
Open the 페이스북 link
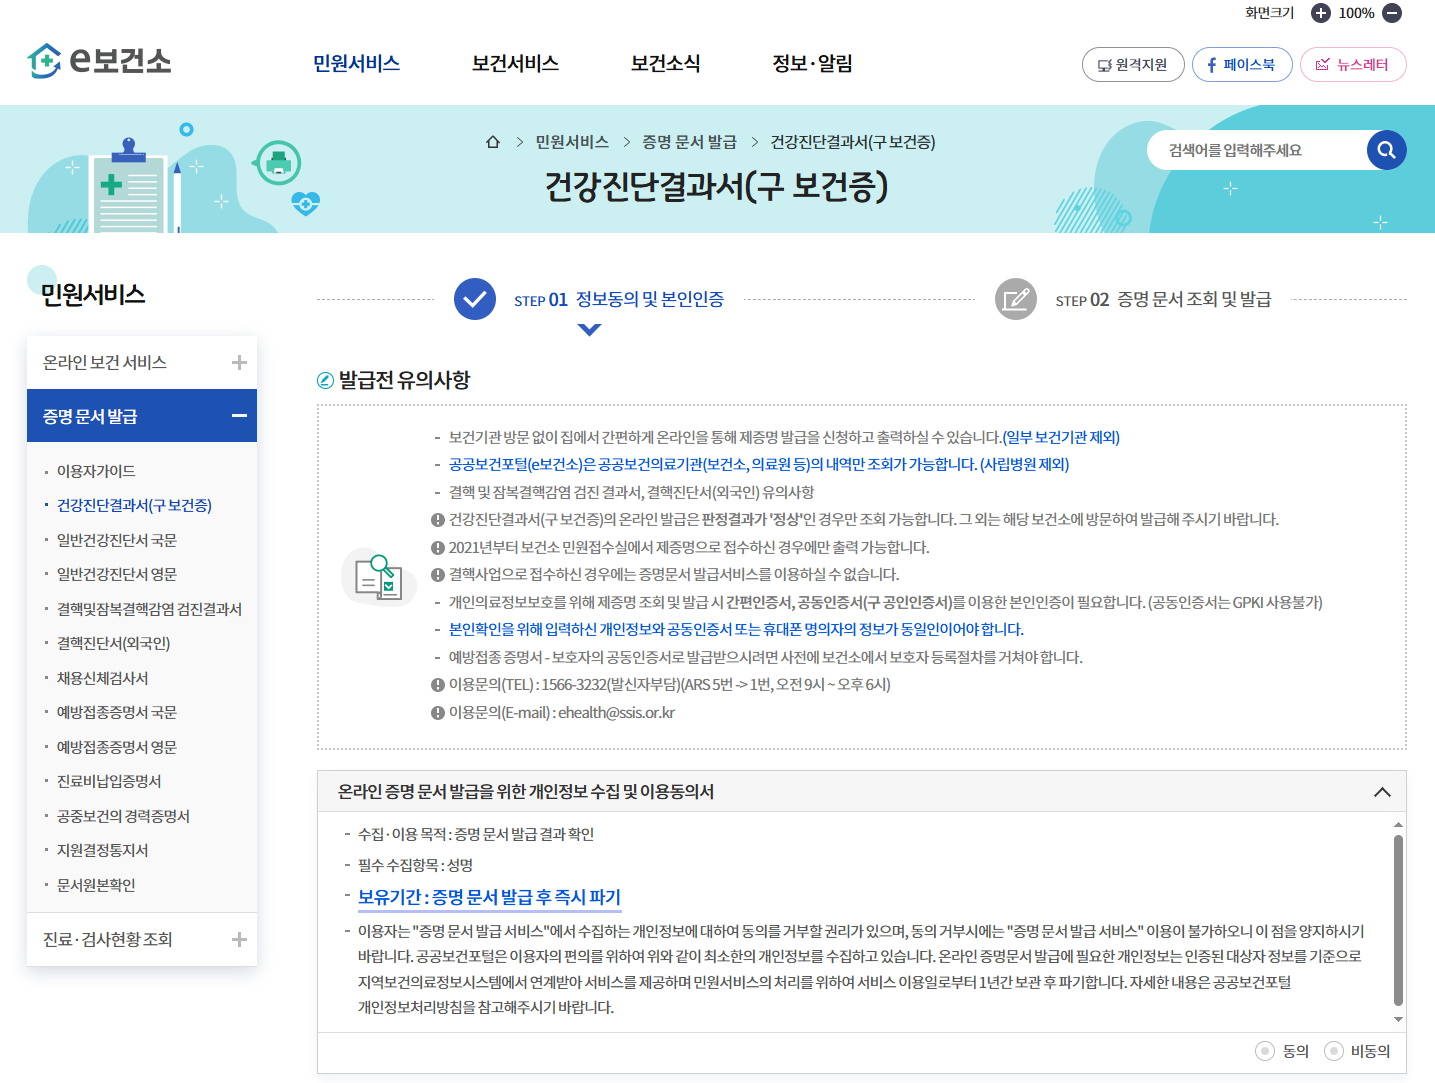click(1242, 65)
